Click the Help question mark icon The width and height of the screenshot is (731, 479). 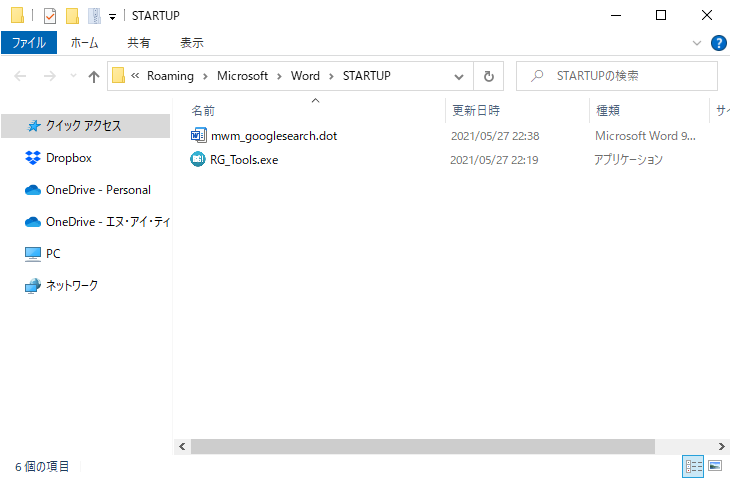click(717, 43)
